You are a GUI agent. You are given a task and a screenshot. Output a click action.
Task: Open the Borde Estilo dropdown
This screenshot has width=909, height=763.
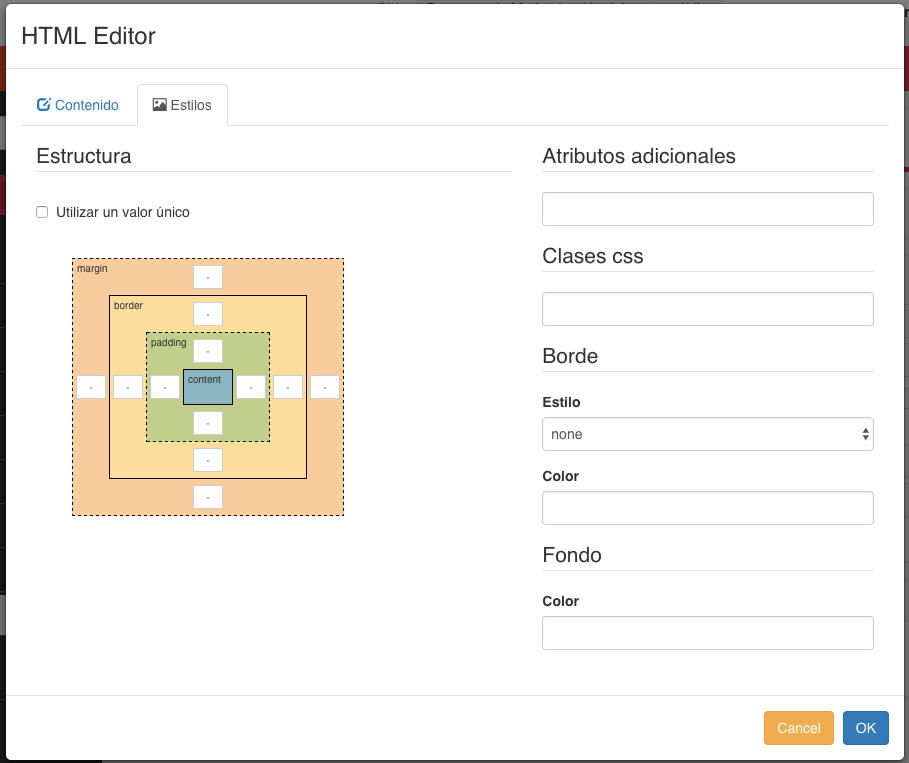708,434
